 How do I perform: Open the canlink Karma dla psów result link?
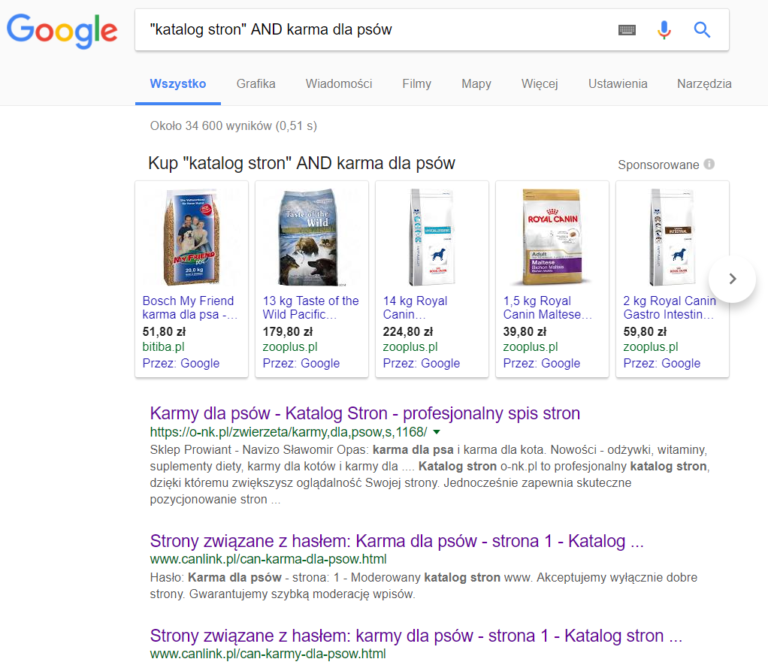coord(397,541)
